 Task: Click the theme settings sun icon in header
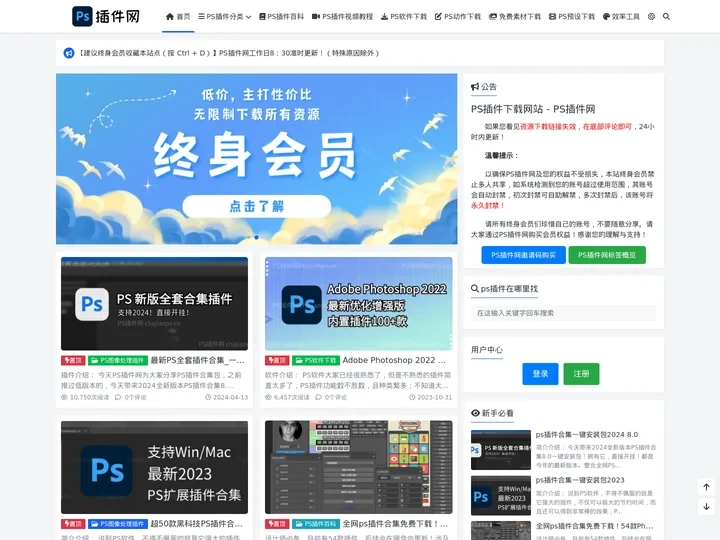(651, 17)
